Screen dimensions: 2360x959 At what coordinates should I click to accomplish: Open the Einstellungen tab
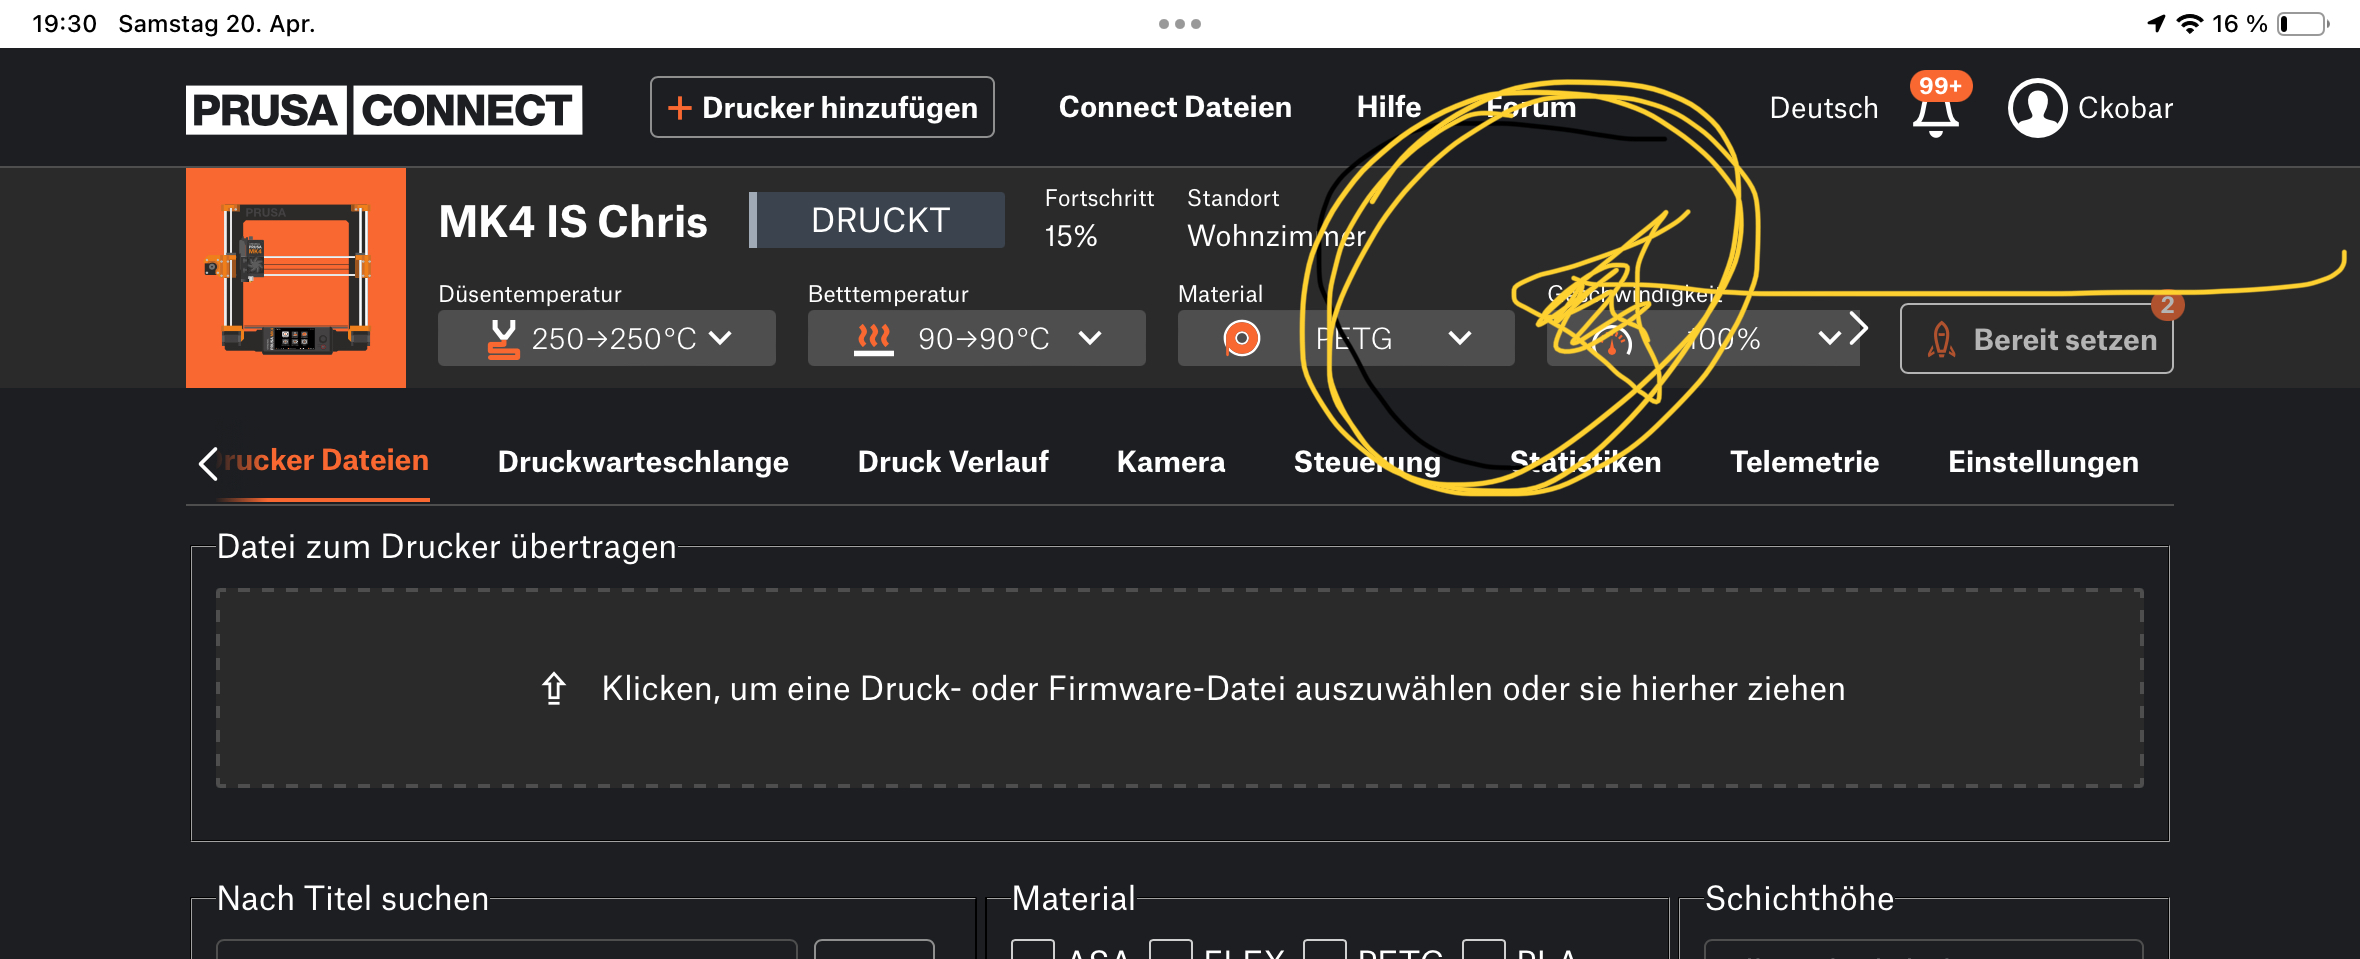(2043, 462)
